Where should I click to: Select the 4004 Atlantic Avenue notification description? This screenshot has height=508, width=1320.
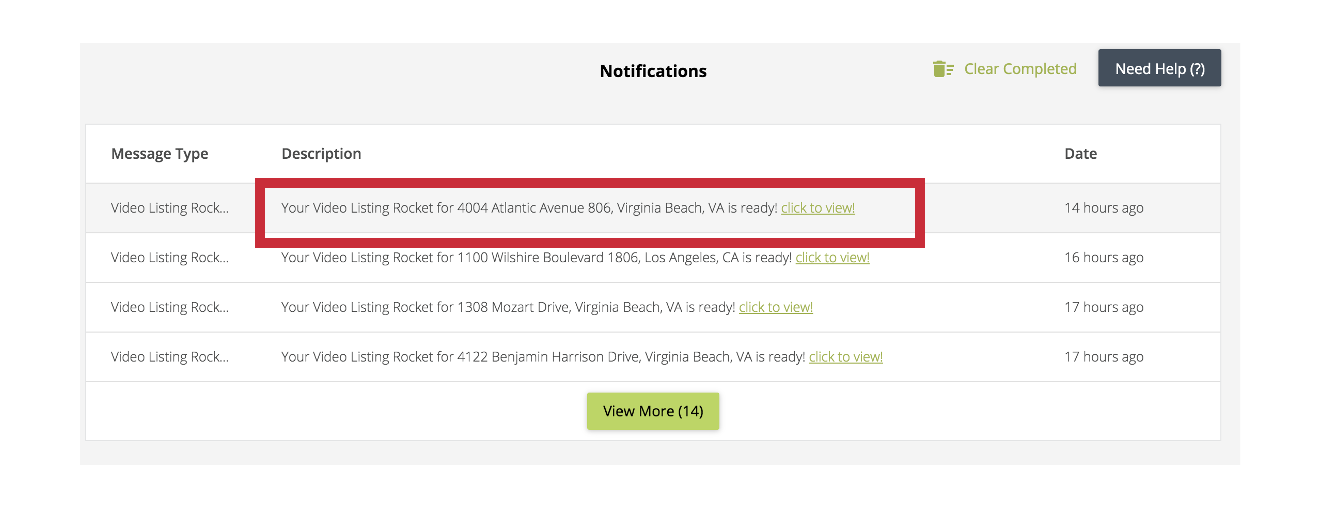point(529,208)
